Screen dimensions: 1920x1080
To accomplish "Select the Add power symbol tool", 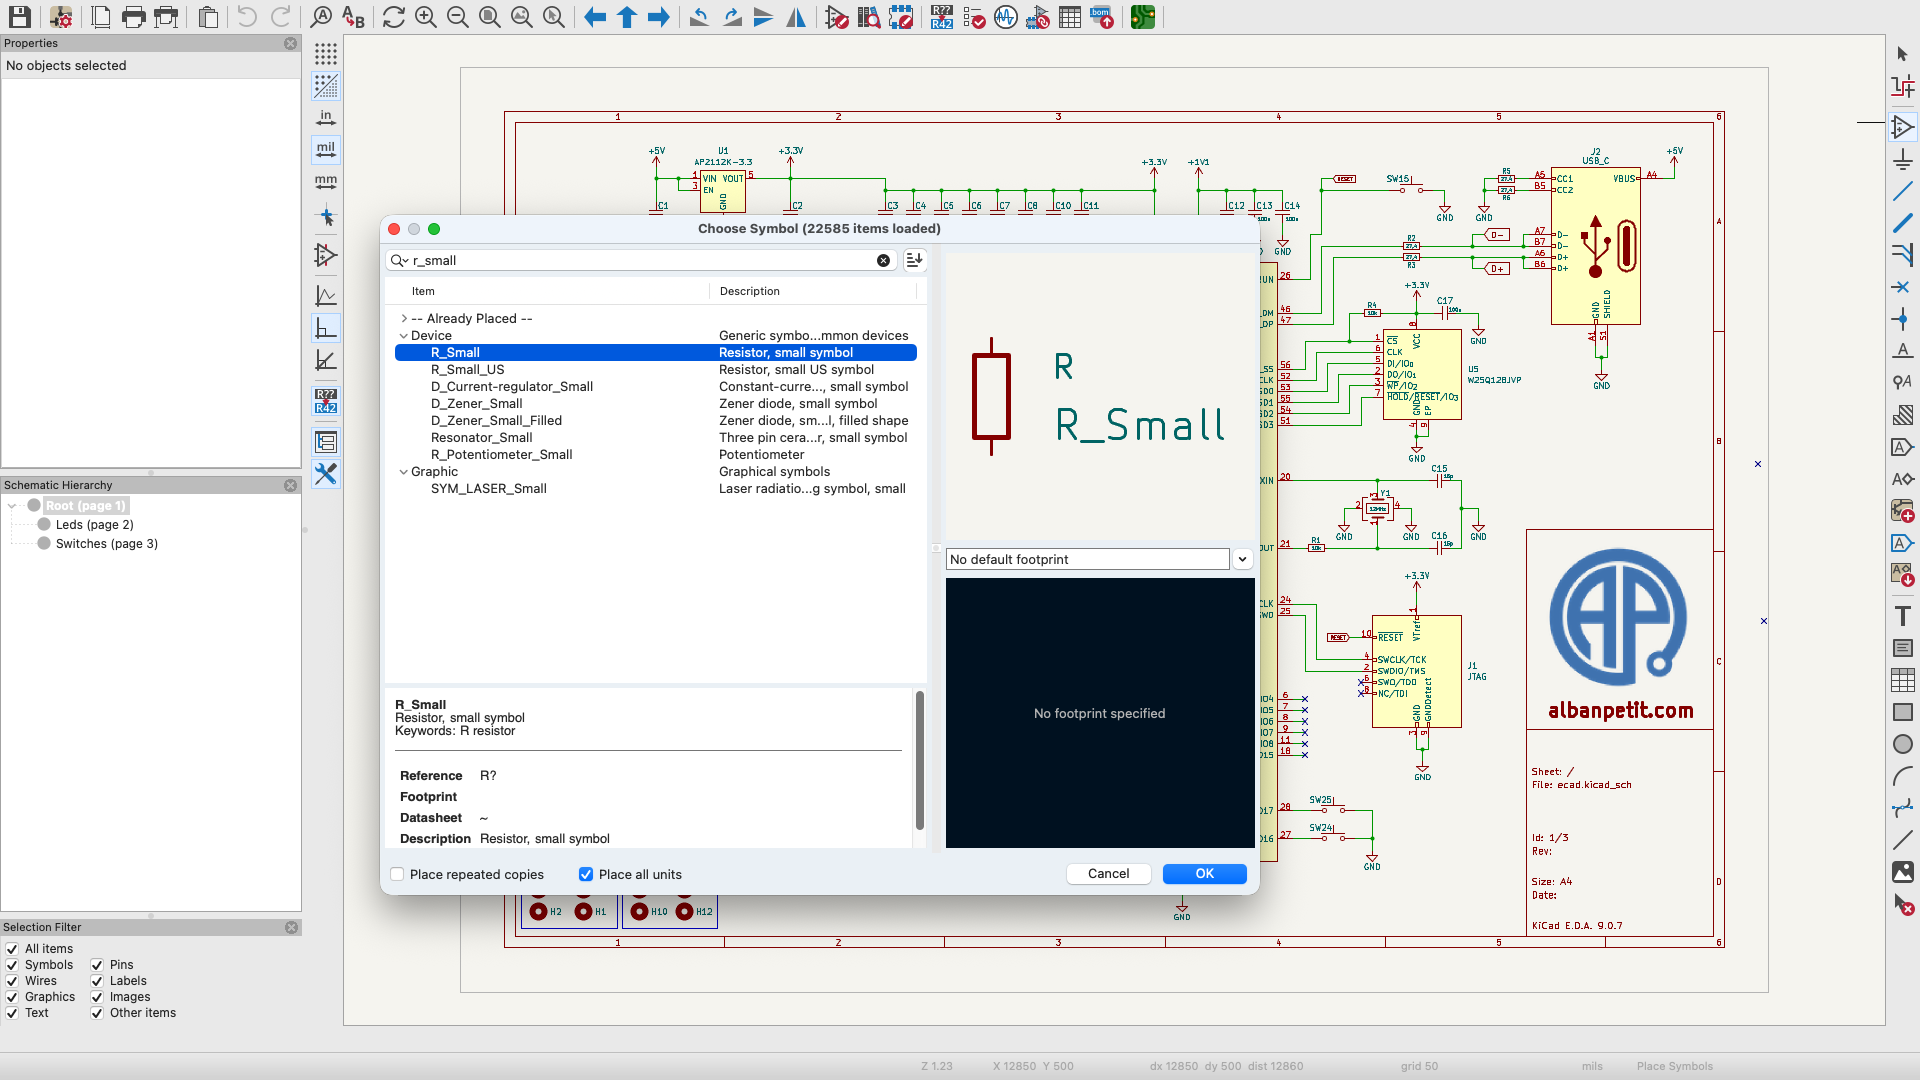I will click(1902, 159).
